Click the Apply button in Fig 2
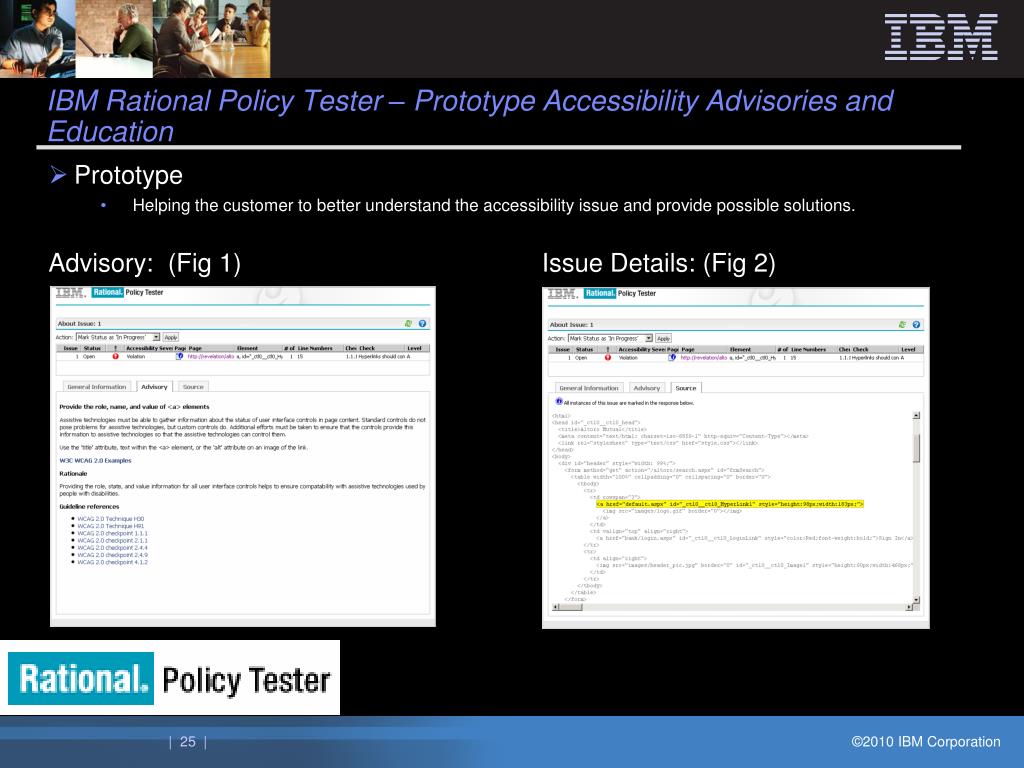 click(664, 338)
